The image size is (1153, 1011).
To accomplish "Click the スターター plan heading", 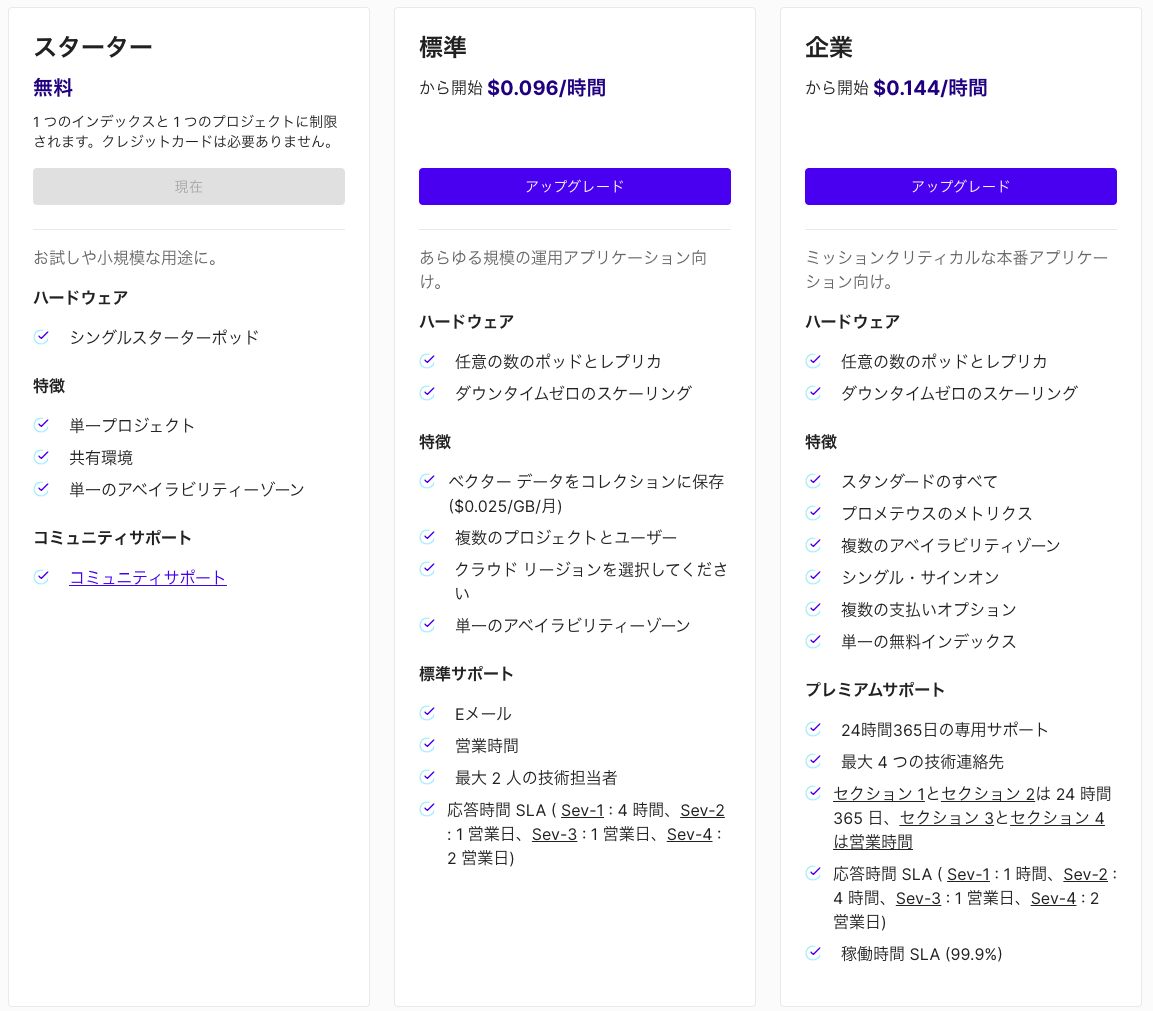I will [93, 47].
